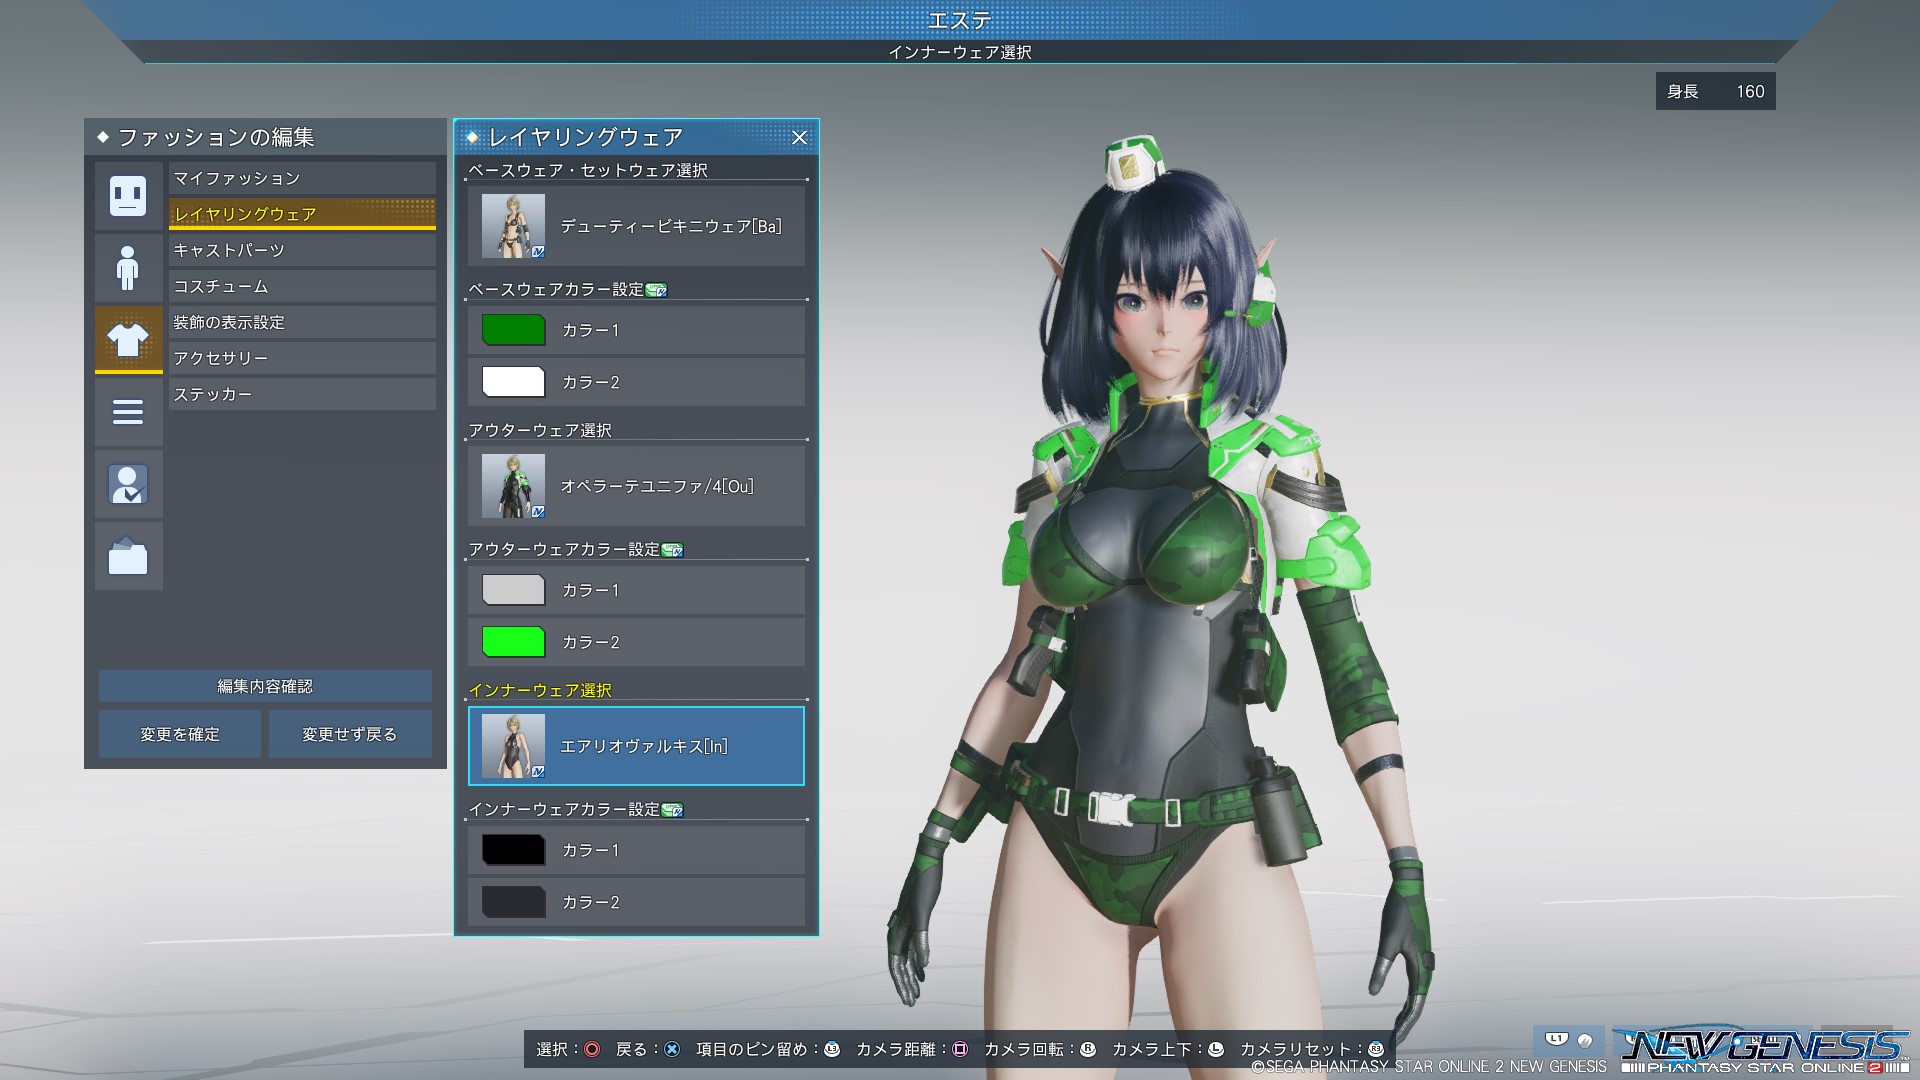Click color palette icon beside インナーウェアカラー設定
This screenshot has width=1920, height=1080.
pos(672,810)
